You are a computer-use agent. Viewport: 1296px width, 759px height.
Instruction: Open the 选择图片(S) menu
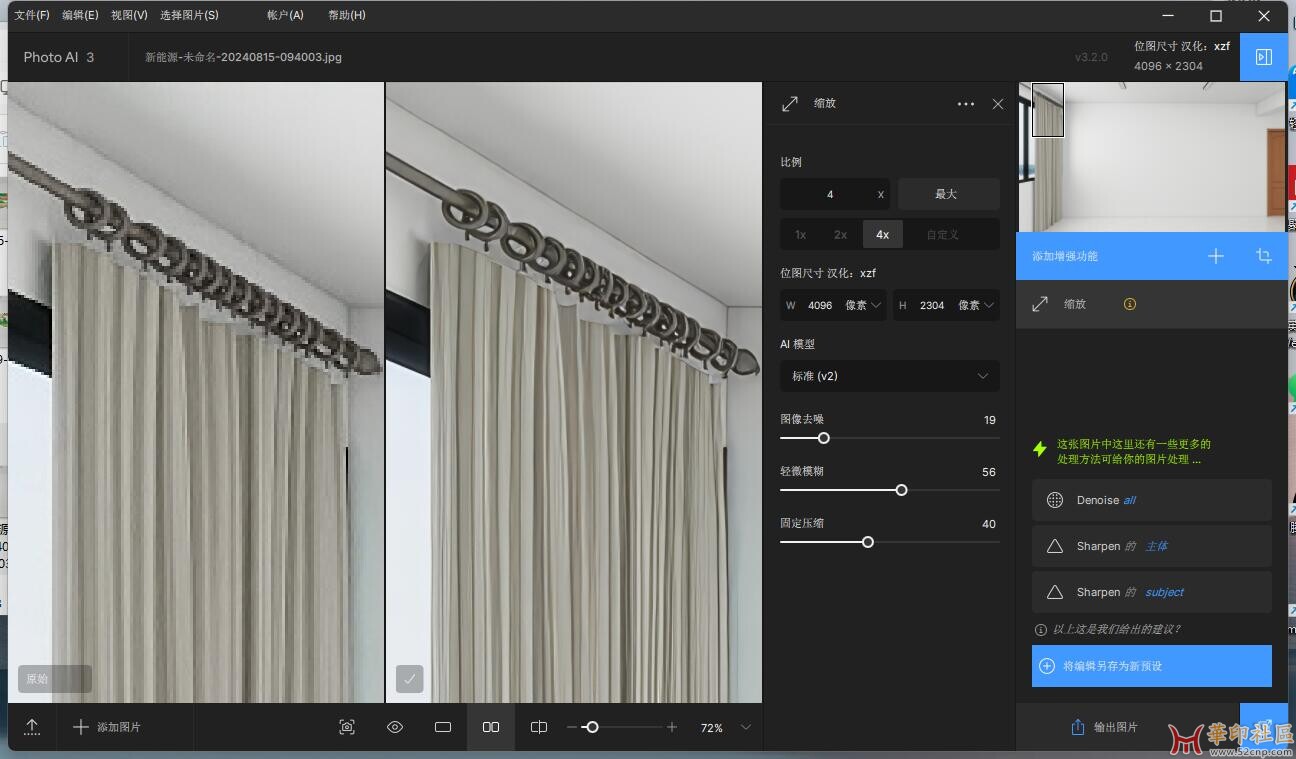(x=189, y=15)
